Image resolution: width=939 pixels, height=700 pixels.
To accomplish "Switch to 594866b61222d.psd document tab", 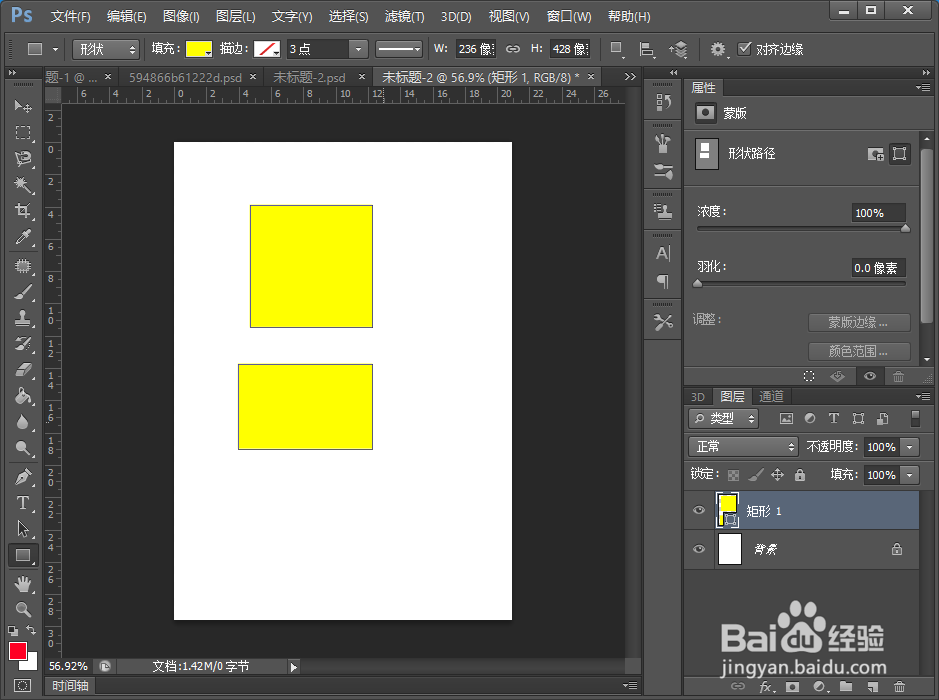I will (x=186, y=77).
